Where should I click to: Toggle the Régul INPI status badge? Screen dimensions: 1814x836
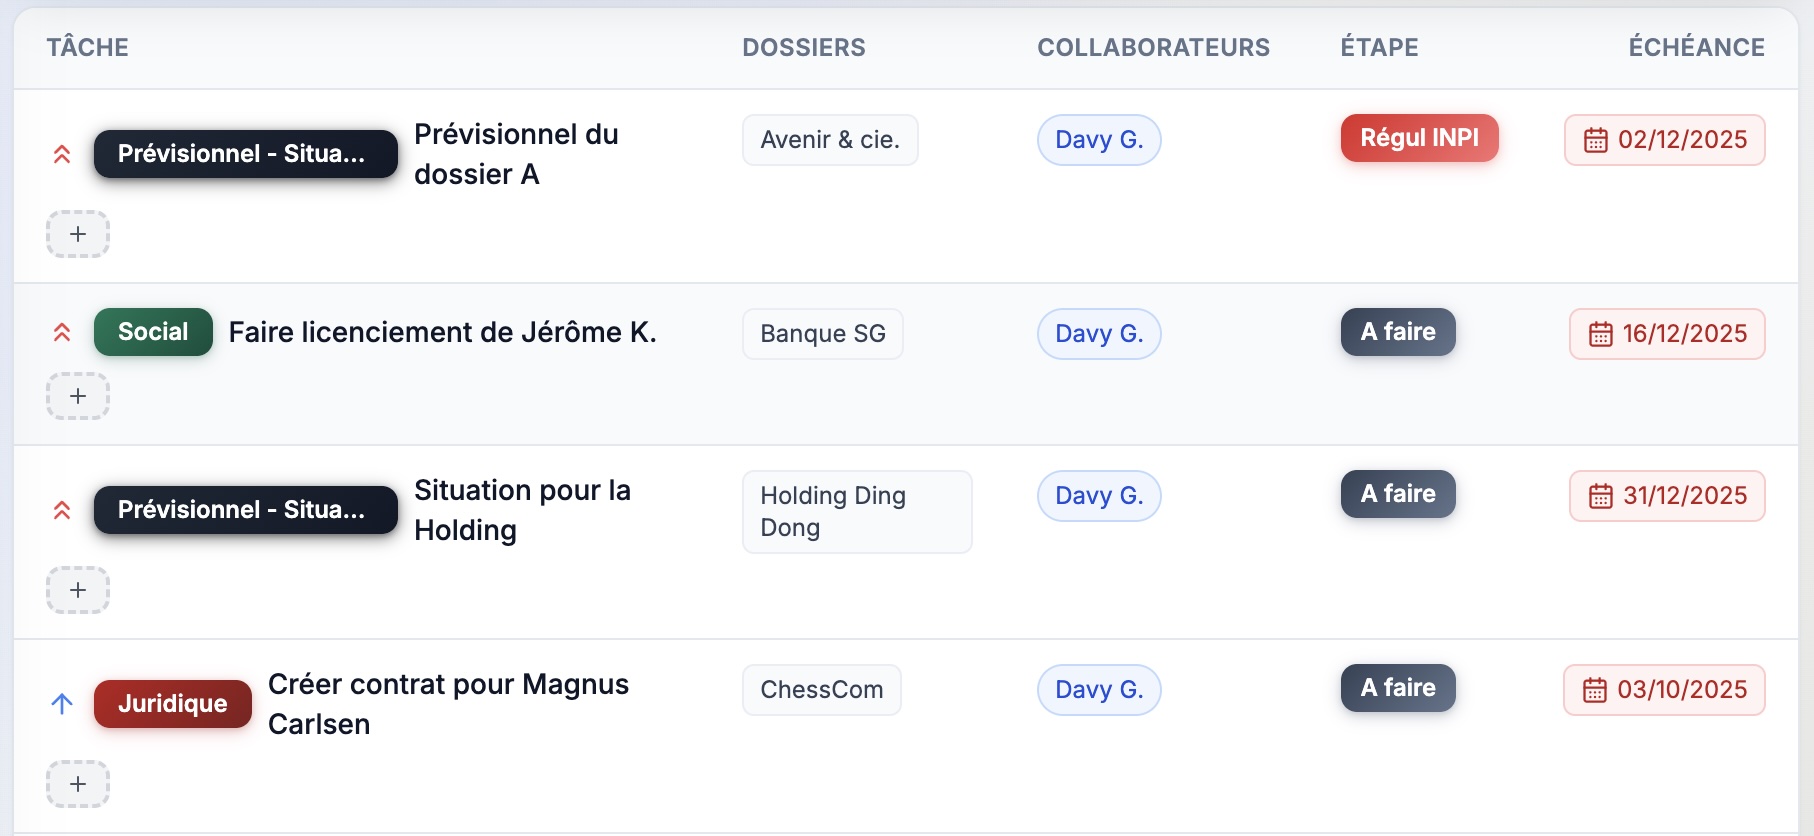click(1418, 138)
